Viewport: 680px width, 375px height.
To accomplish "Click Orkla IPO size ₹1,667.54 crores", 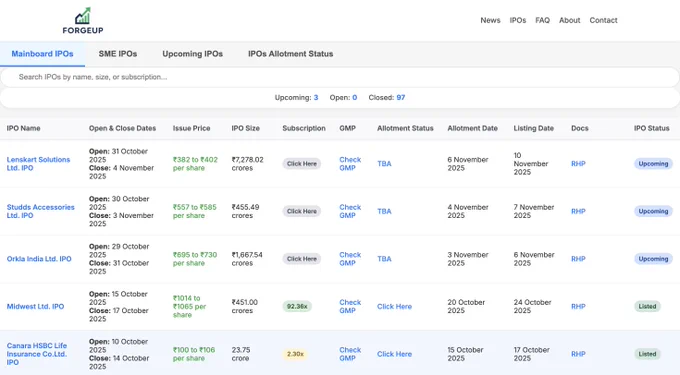I will (247, 259).
